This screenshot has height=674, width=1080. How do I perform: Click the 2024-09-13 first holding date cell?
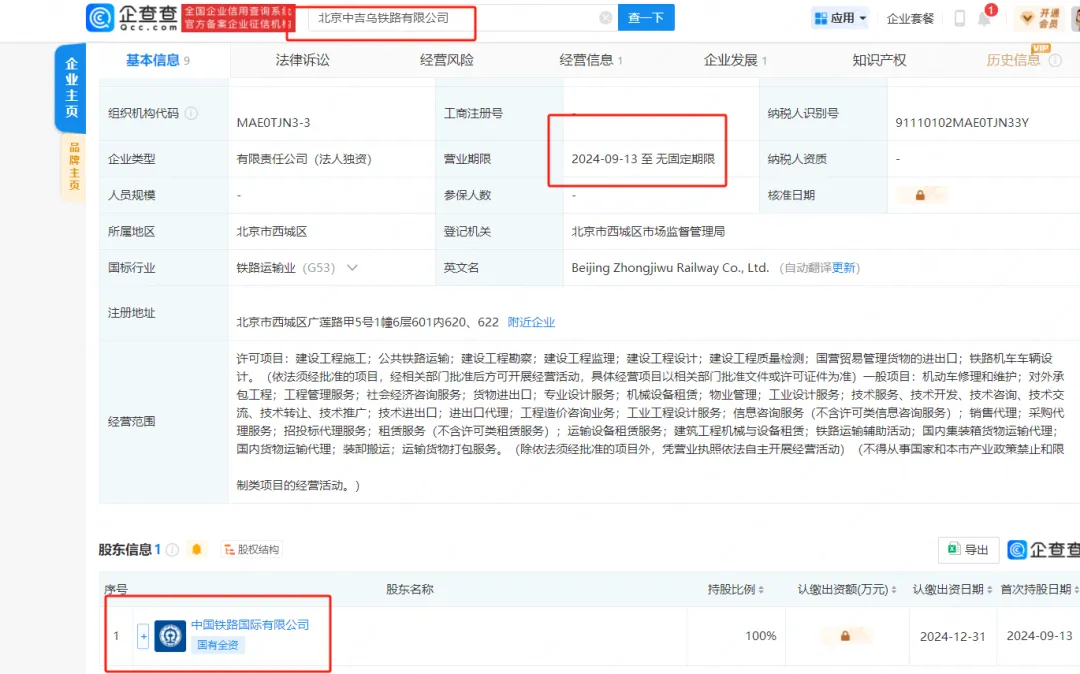(x=1039, y=636)
